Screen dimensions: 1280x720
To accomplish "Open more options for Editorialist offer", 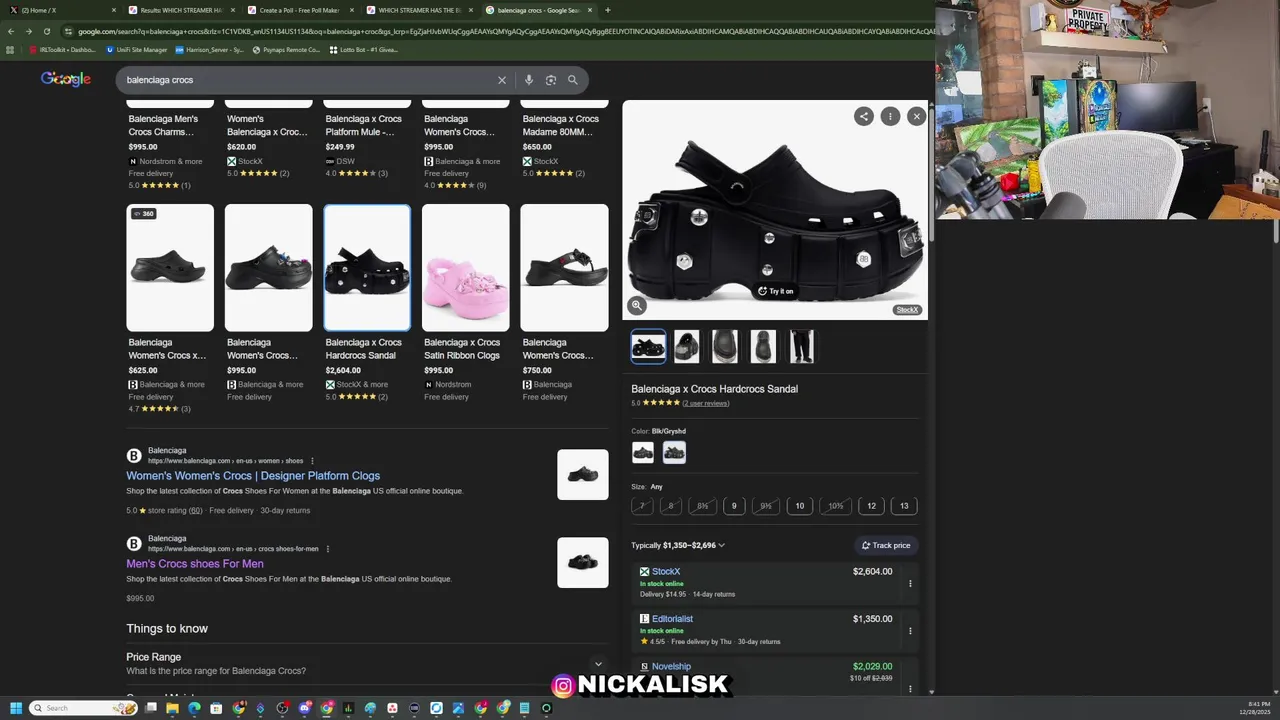I will click(x=910, y=631).
